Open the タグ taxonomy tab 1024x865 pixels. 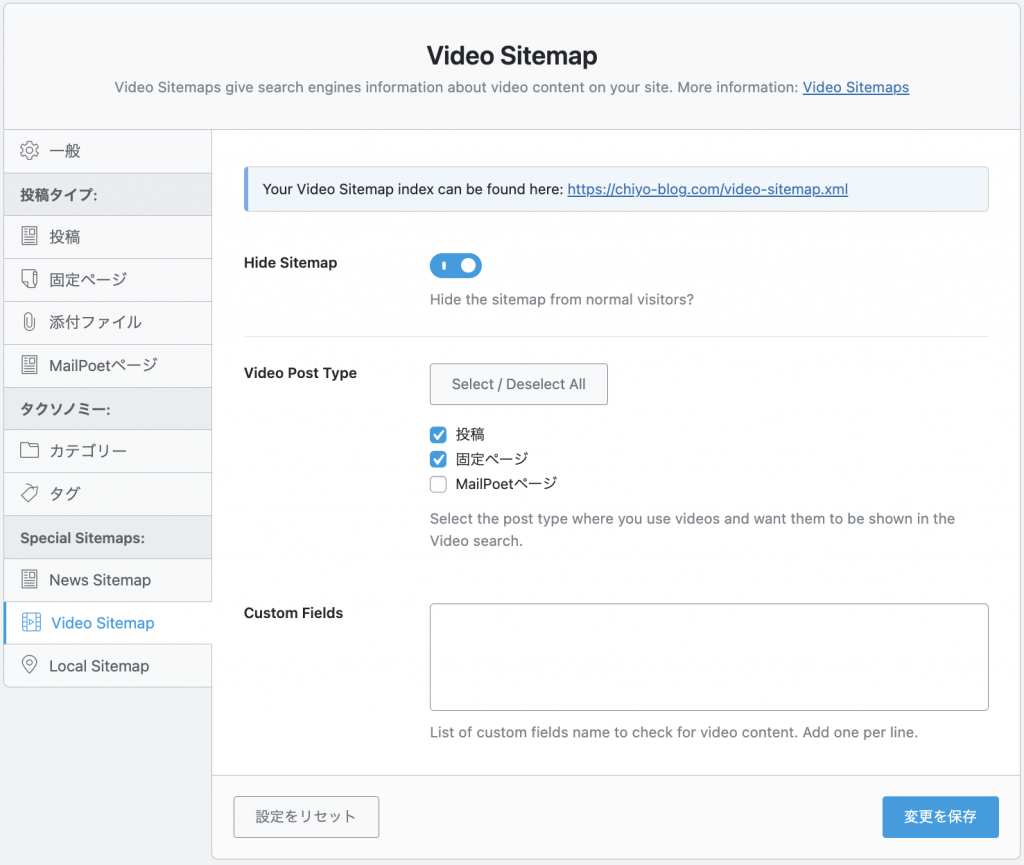(x=108, y=494)
